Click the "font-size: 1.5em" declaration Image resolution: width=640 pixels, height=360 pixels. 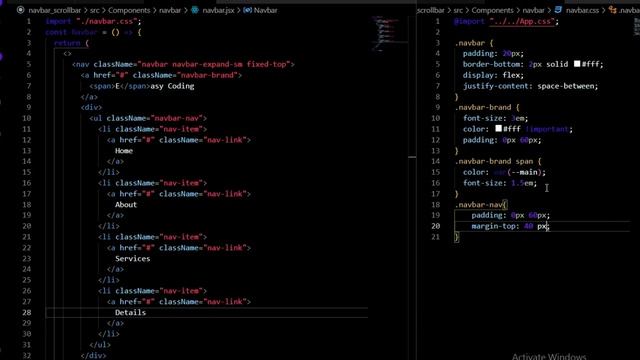(x=500, y=183)
